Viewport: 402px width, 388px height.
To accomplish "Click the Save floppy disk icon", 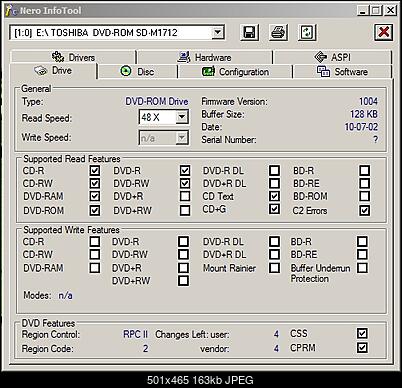I will point(249,32).
